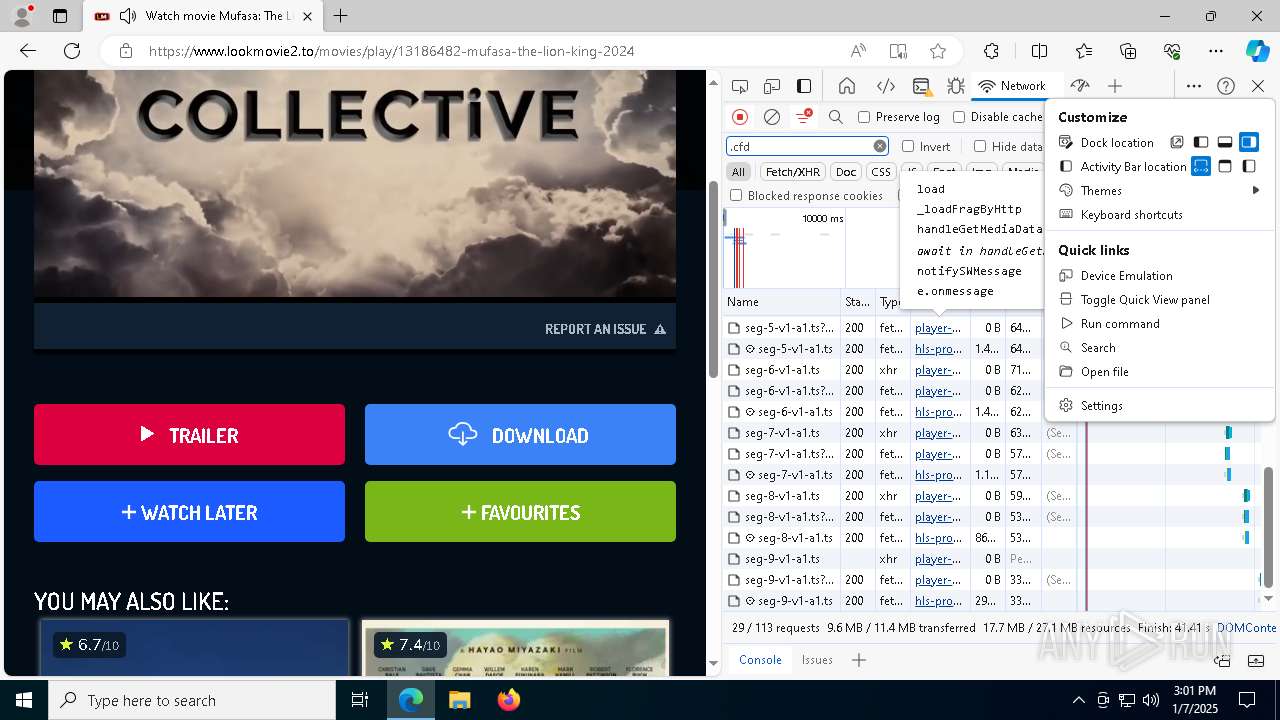
Task: Open Settings from the Customize menu
Action: click(1160, 405)
